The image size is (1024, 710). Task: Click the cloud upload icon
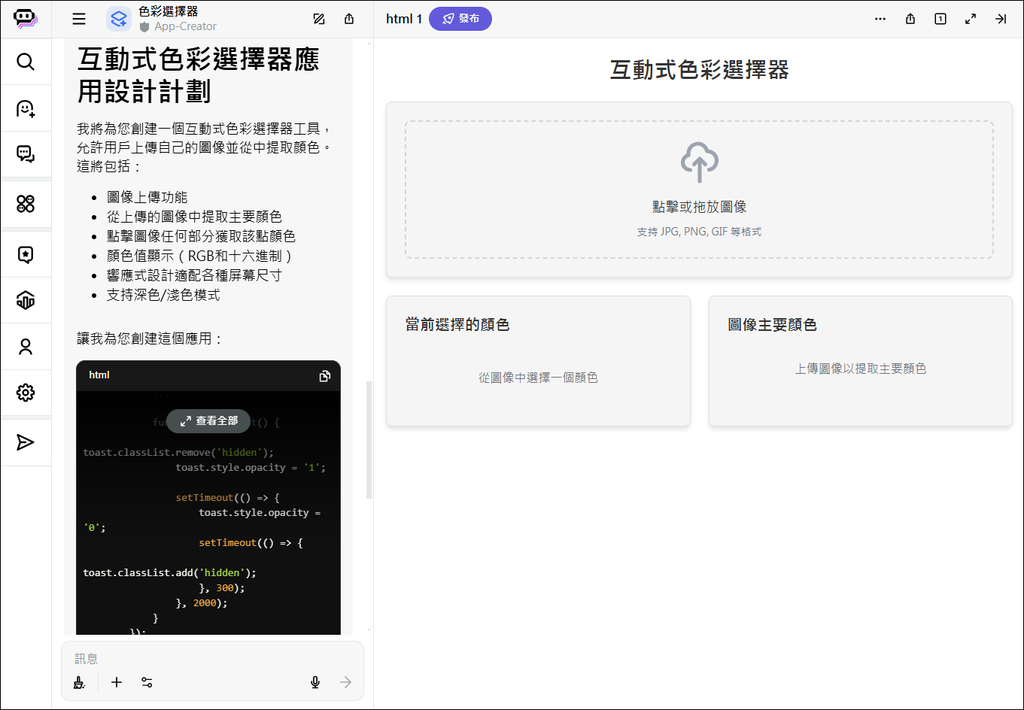point(699,162)
